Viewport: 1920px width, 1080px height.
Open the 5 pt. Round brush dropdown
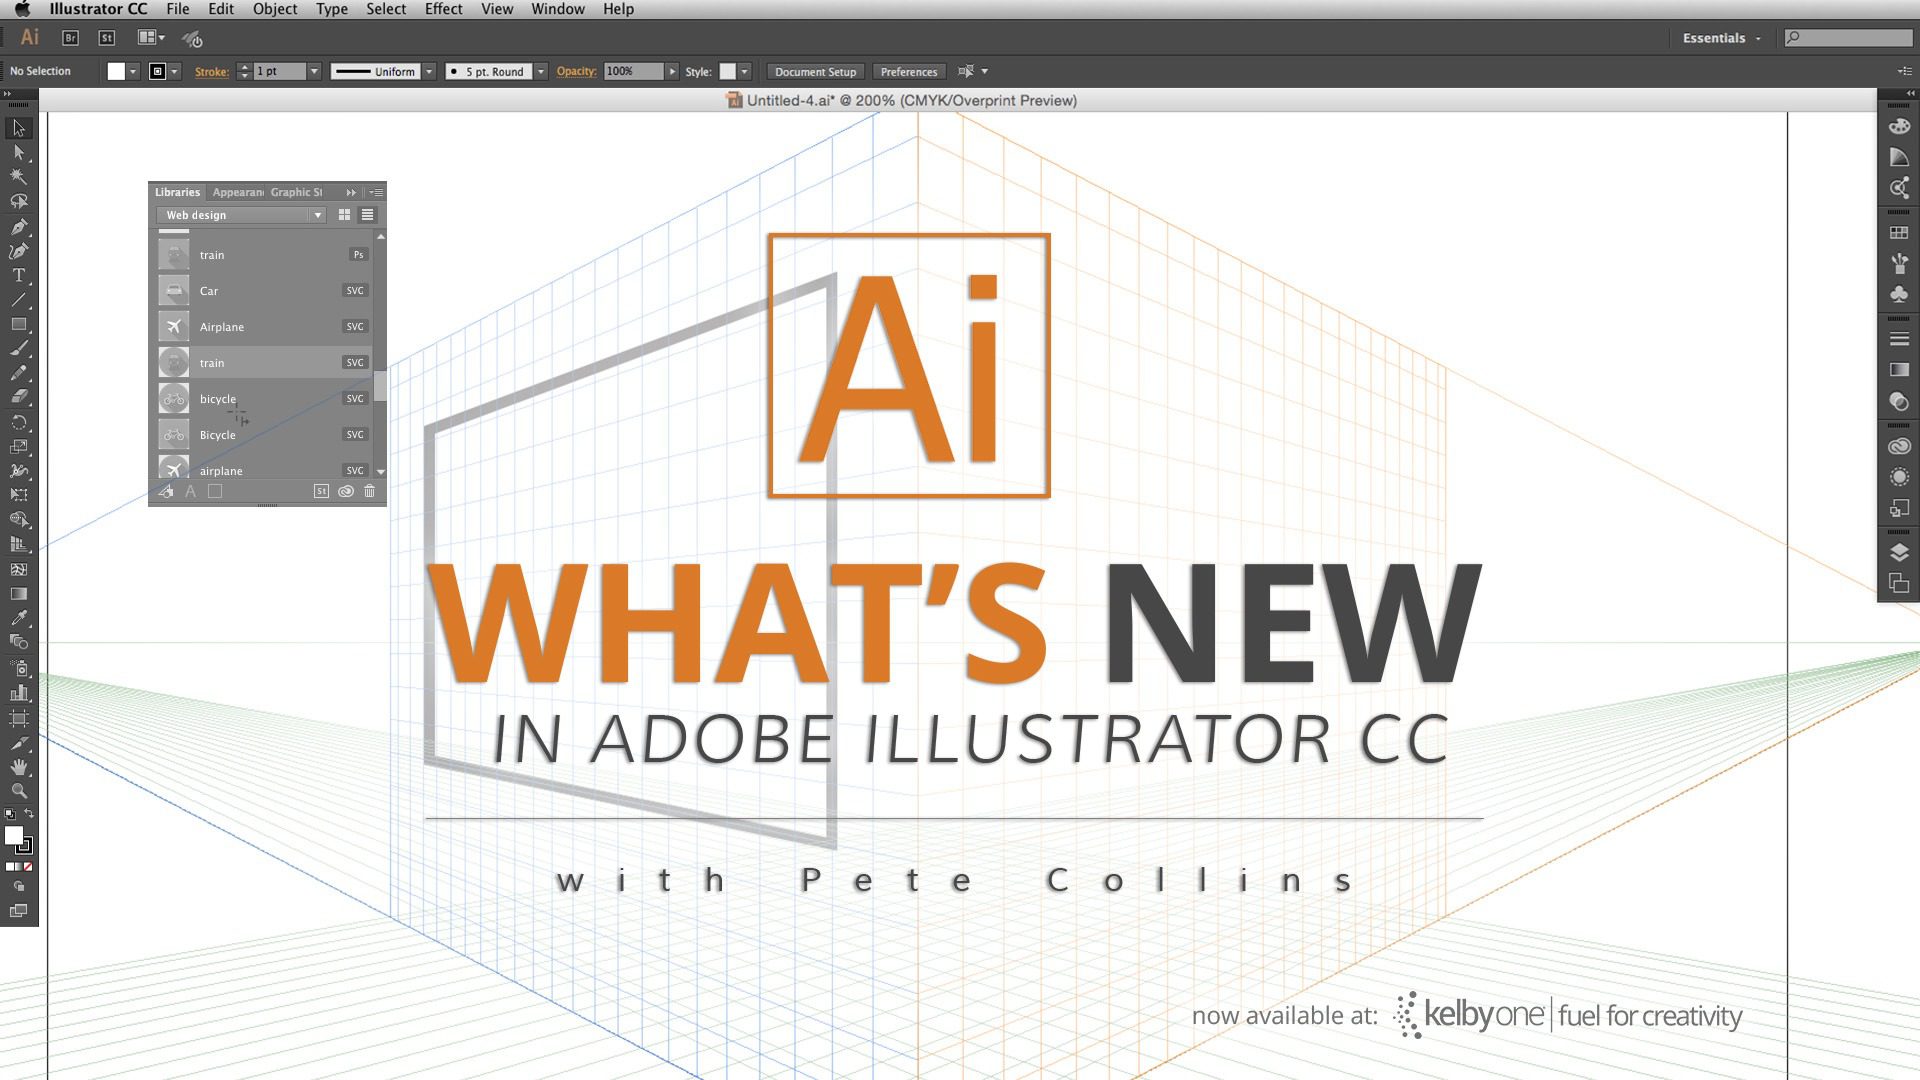coord(541,71)
